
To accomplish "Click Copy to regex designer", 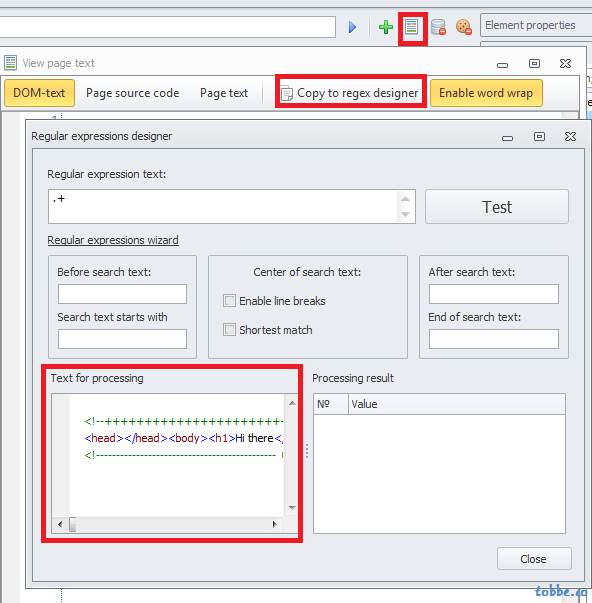I will 350,93.
